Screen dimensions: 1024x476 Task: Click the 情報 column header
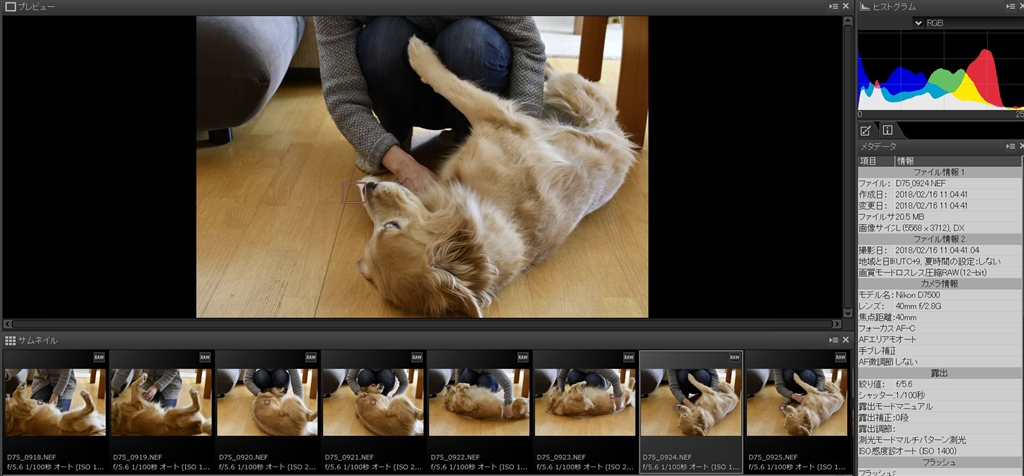[x=957, y=161]
